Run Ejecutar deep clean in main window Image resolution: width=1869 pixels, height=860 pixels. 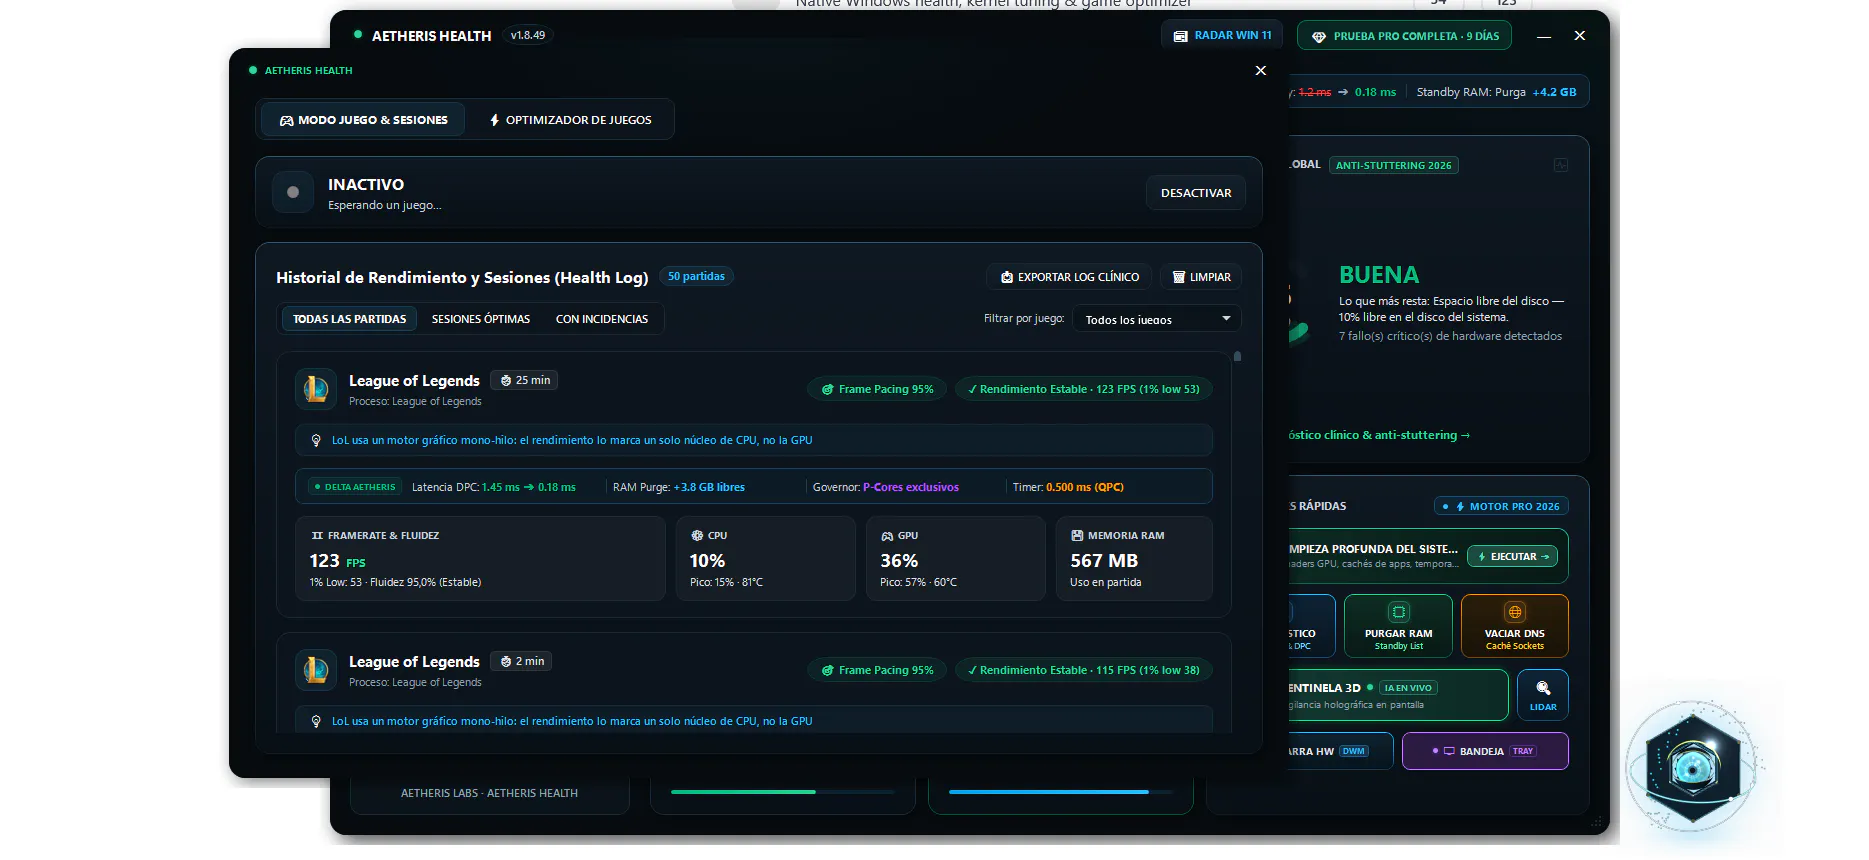coord(1512,556)
